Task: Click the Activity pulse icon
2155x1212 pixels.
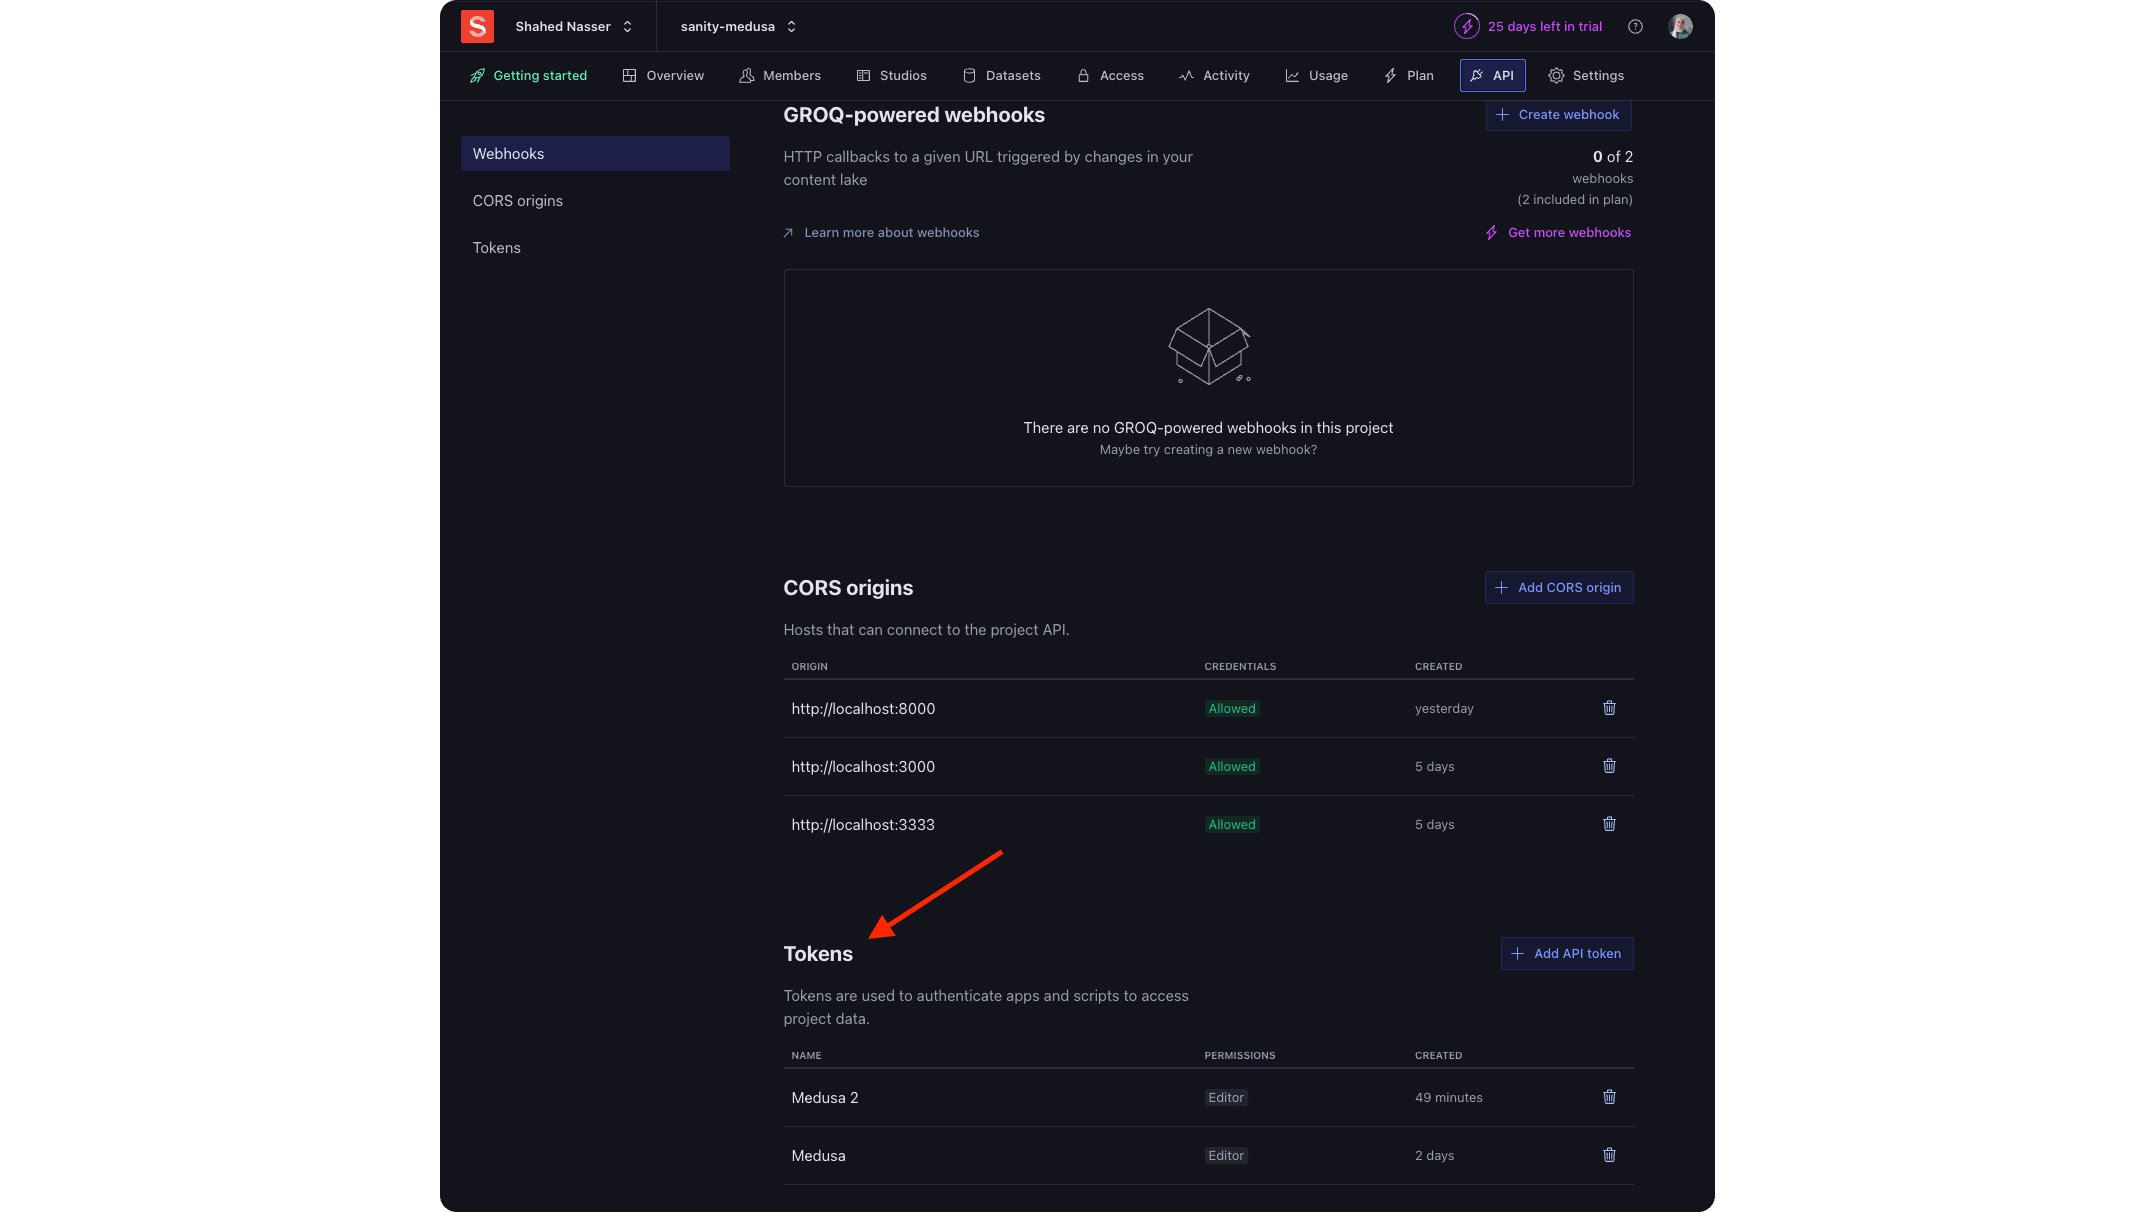Action: click(1186, 75)
